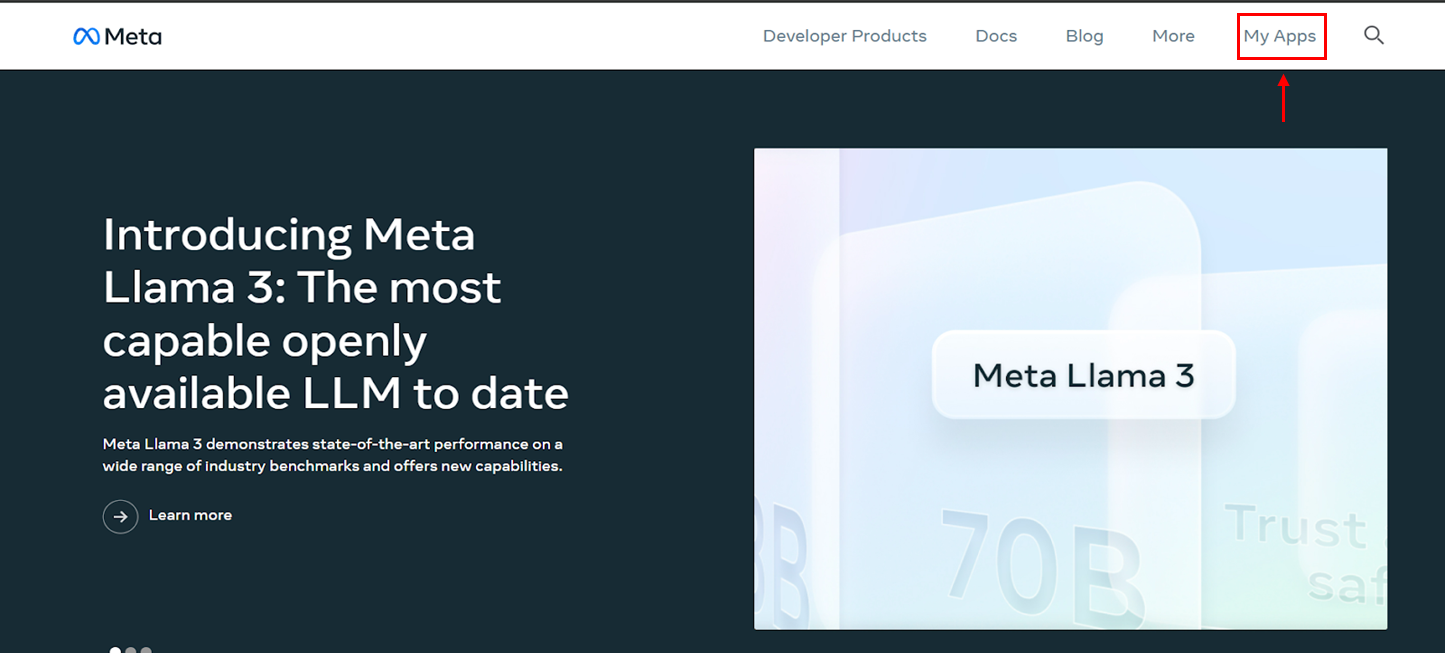Select the first white carousel dot
The image size is (1445, 653).
tap(116, 650)
